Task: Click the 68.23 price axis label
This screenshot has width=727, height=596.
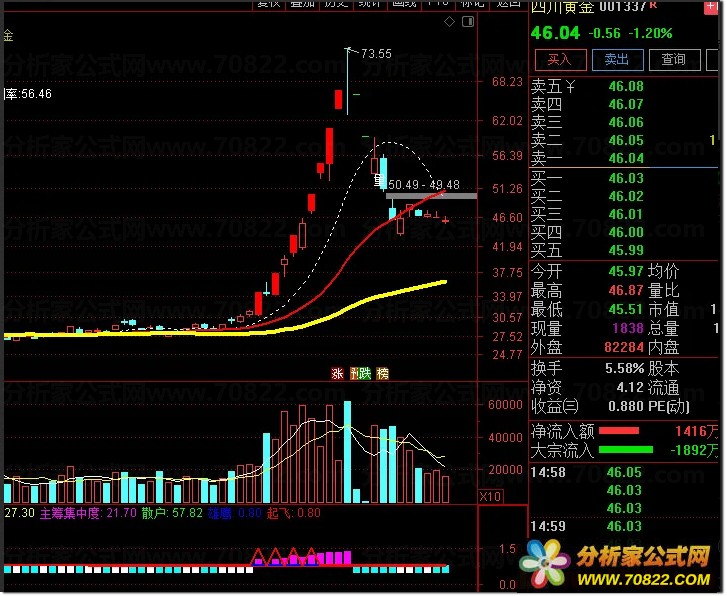Action: (x=507, y=82)
